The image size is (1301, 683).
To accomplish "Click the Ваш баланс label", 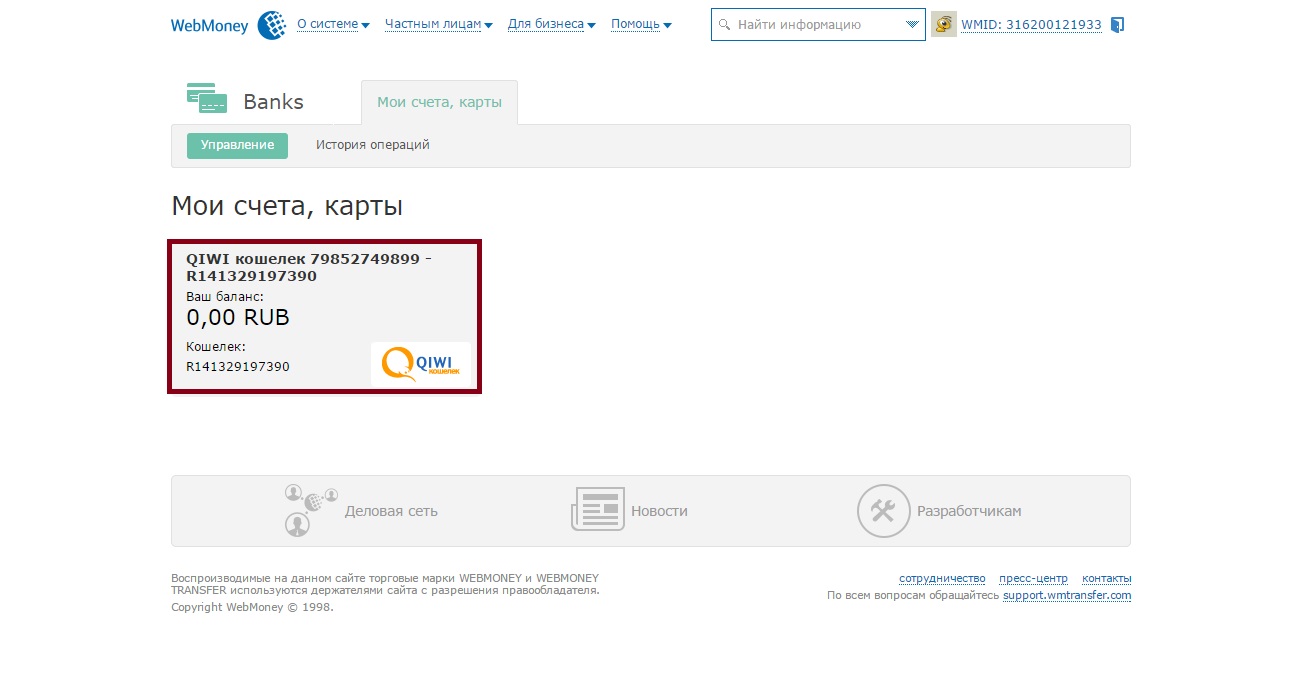I will (x=225, y=297).
